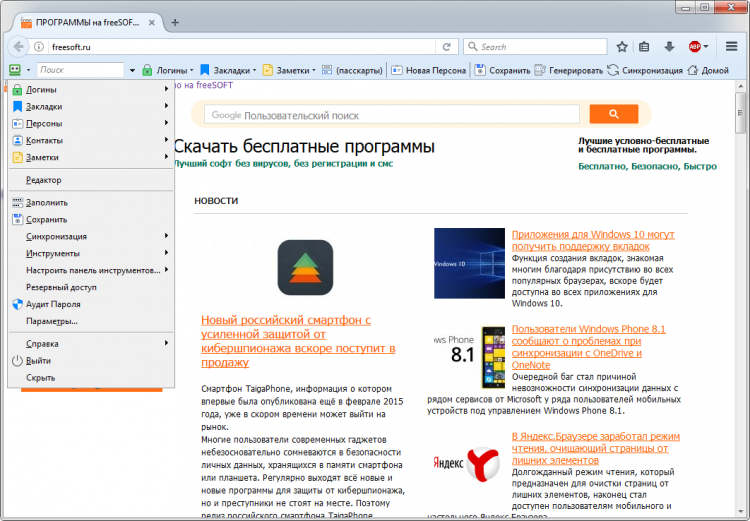
Task: Open the ABP dropdown arrow
Action: pos(706,47)
